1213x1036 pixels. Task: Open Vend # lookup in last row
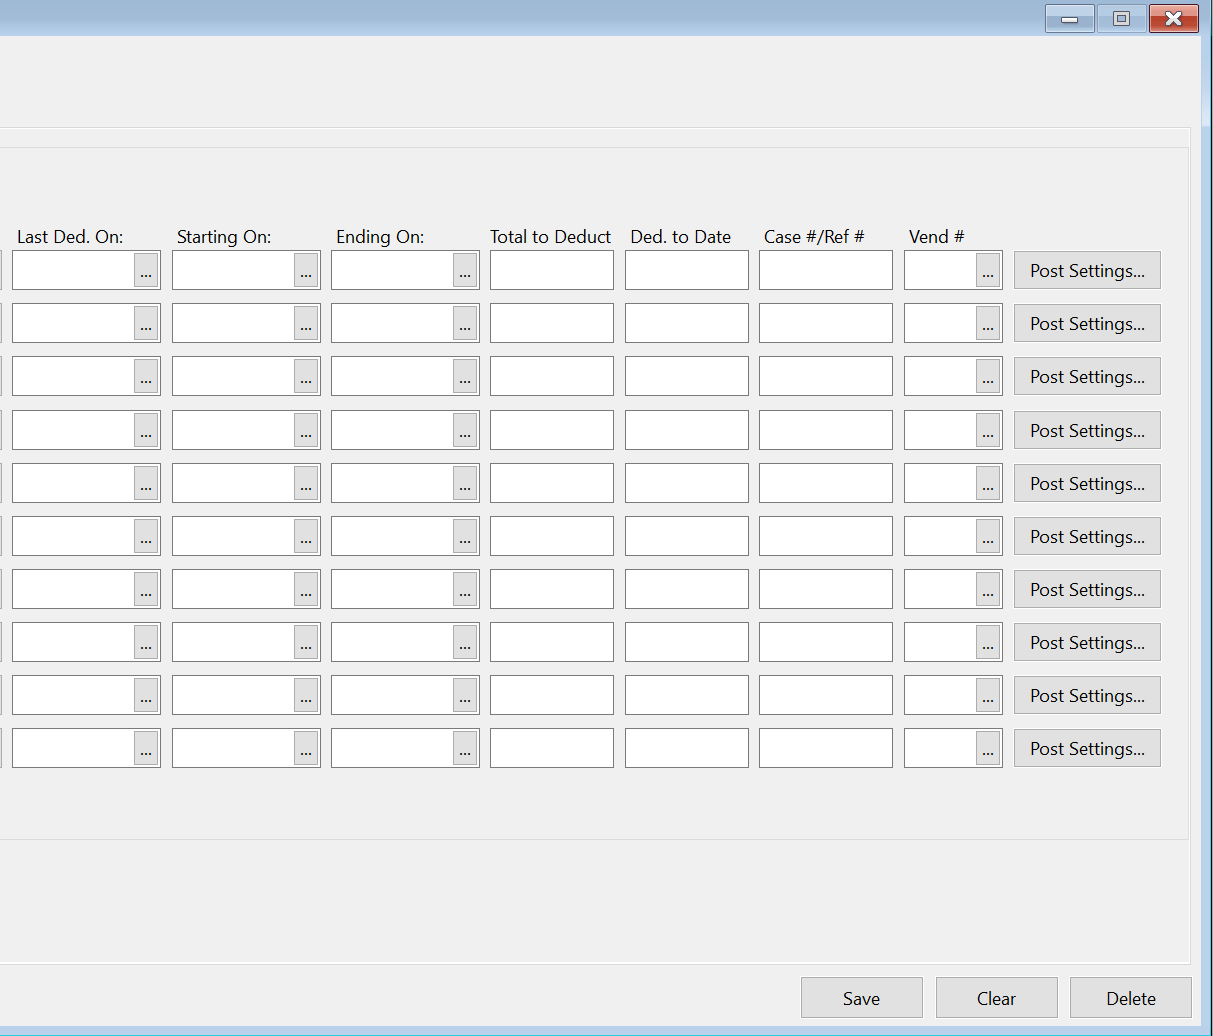988,749
